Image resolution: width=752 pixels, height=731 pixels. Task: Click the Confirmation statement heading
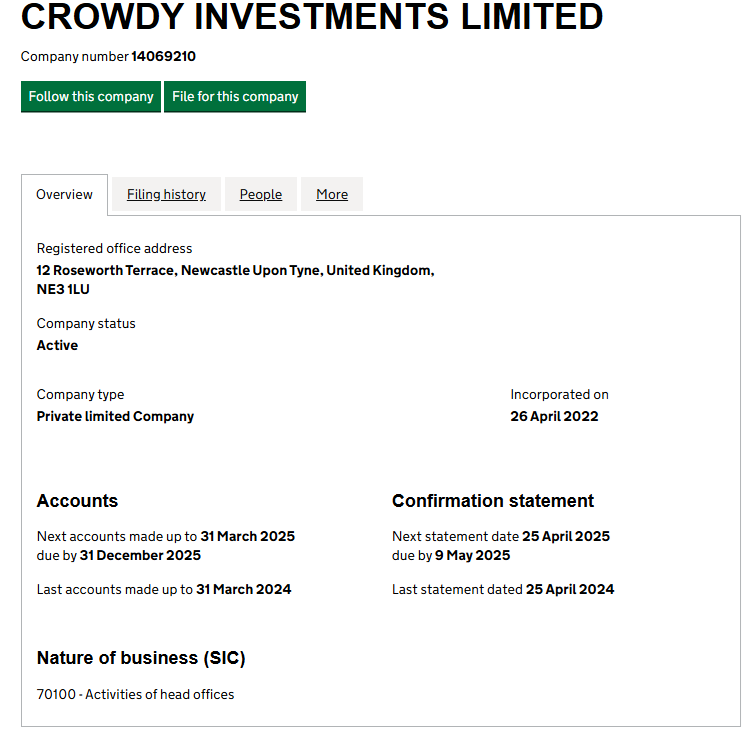[493, 501]
